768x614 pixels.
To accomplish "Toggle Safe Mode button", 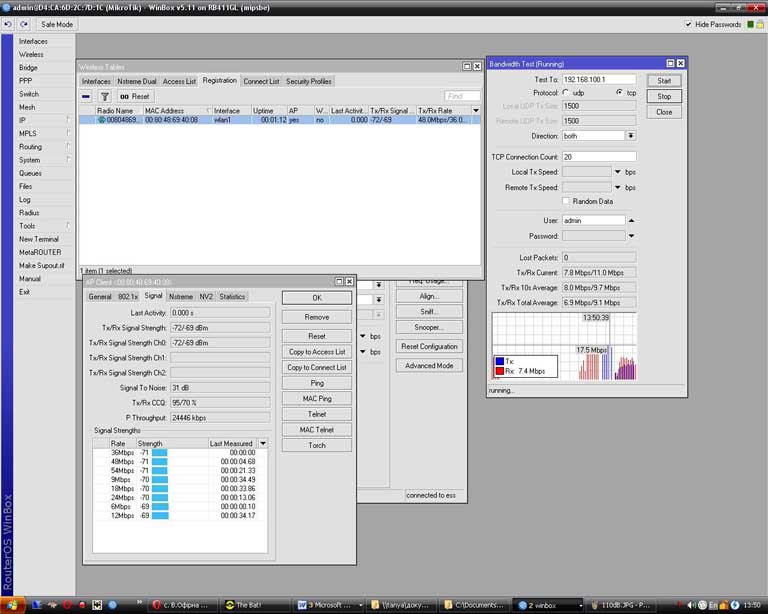I will coord(56,24).
